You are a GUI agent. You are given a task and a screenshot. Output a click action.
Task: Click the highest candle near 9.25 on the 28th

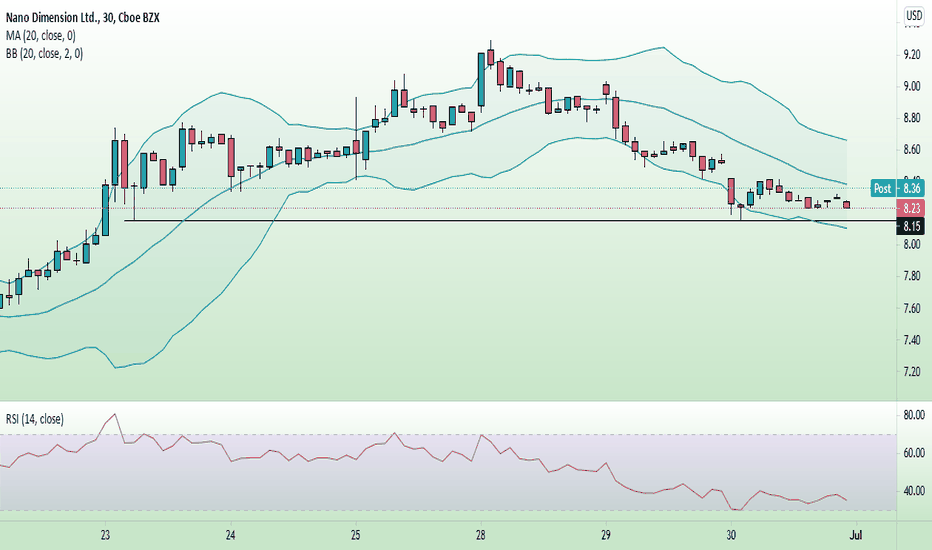coord(490,56)
